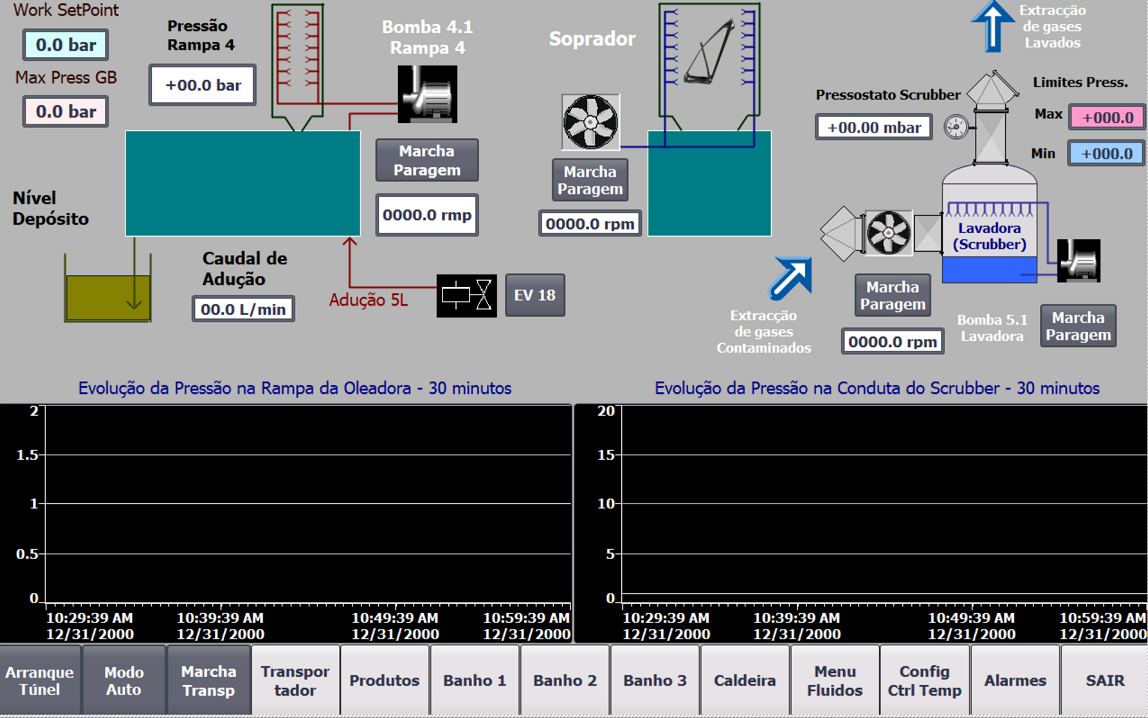Select the Max pressure limit field
This screenshot has height=718, width=1148.
pyautogui.click(x=1106, y=117)
